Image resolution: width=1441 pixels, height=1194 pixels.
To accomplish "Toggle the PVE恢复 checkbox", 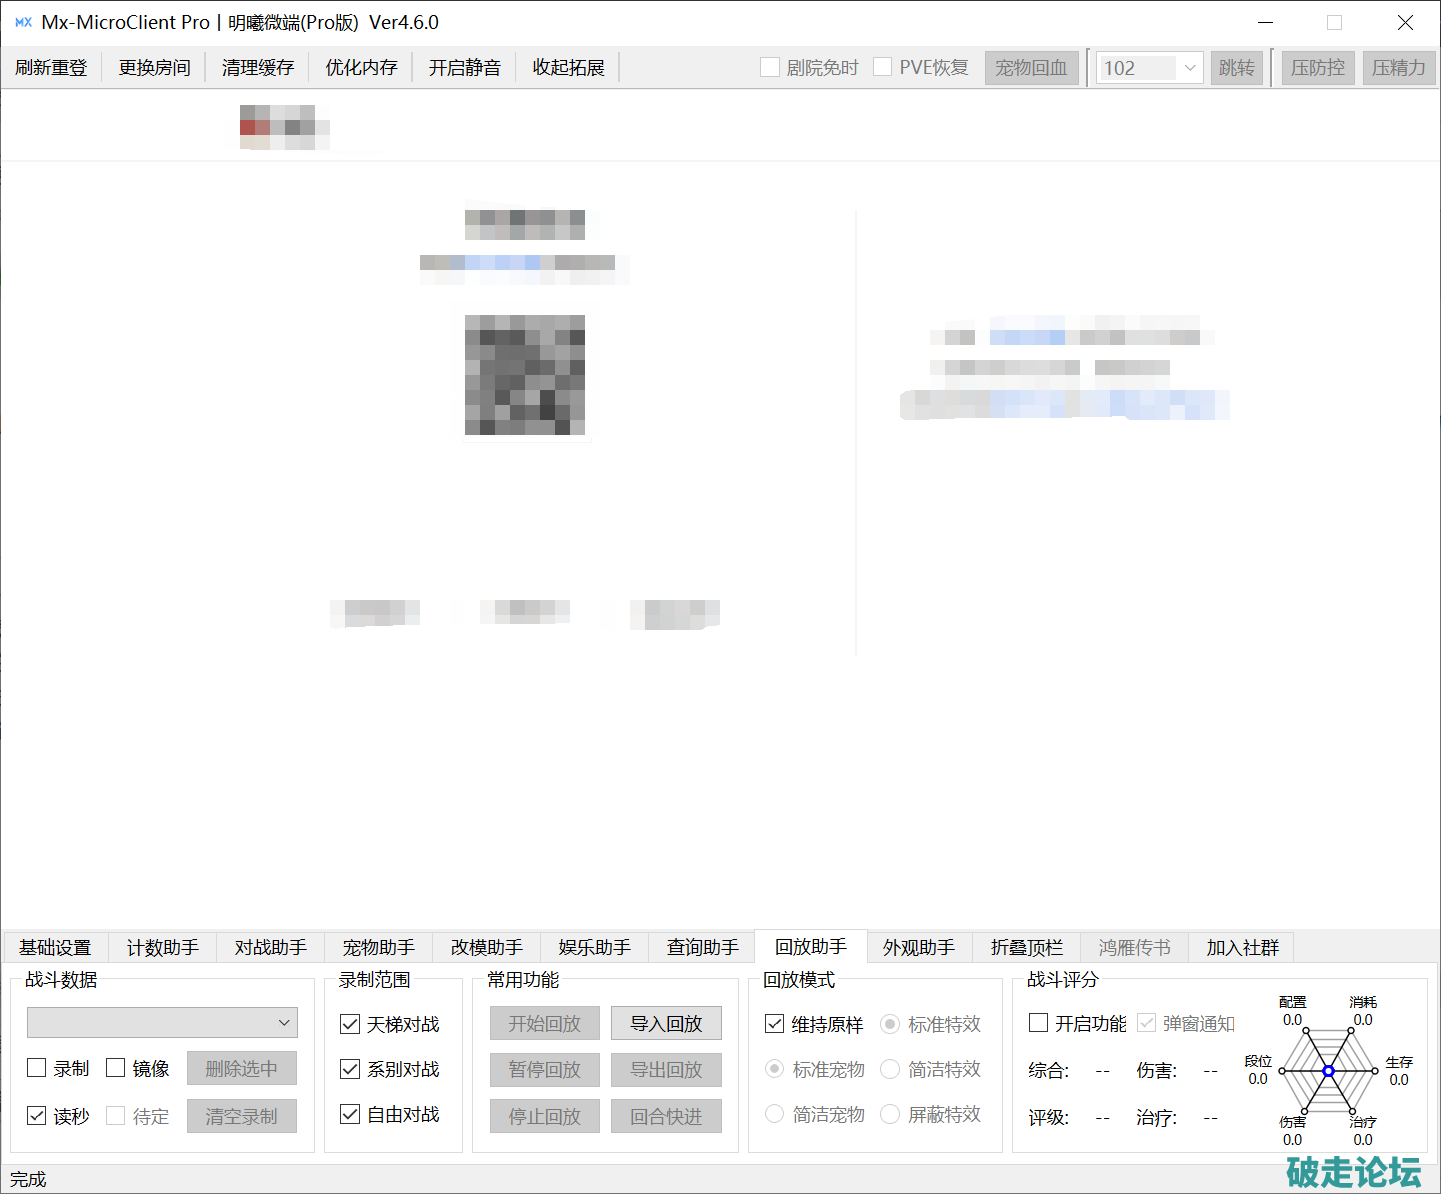I will (x=883, y=67).
